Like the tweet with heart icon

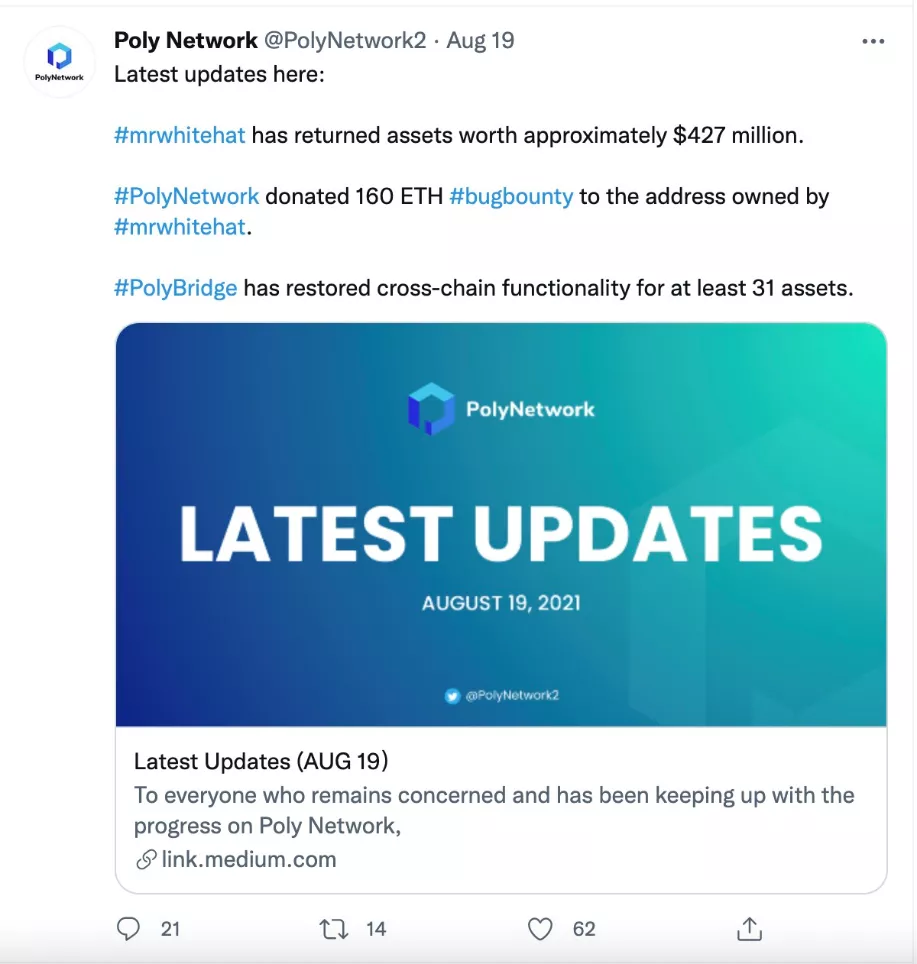540,929
